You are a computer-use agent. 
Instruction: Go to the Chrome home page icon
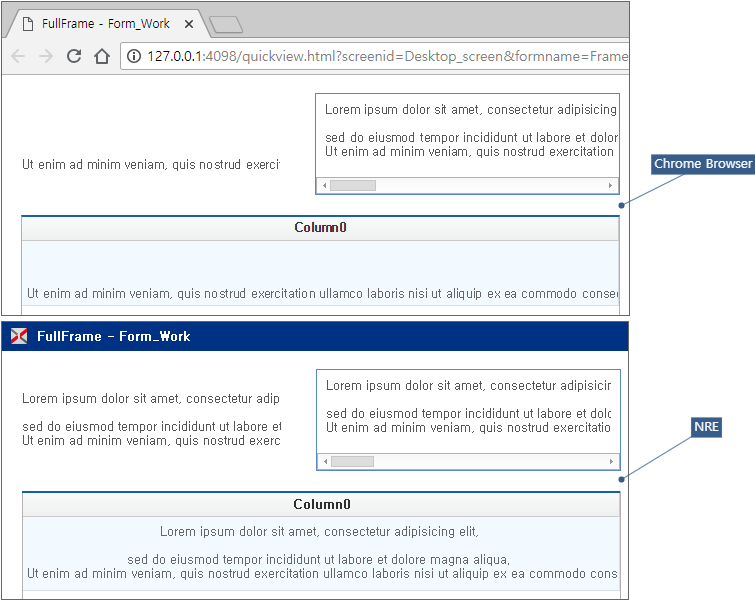tap(101, 56)
